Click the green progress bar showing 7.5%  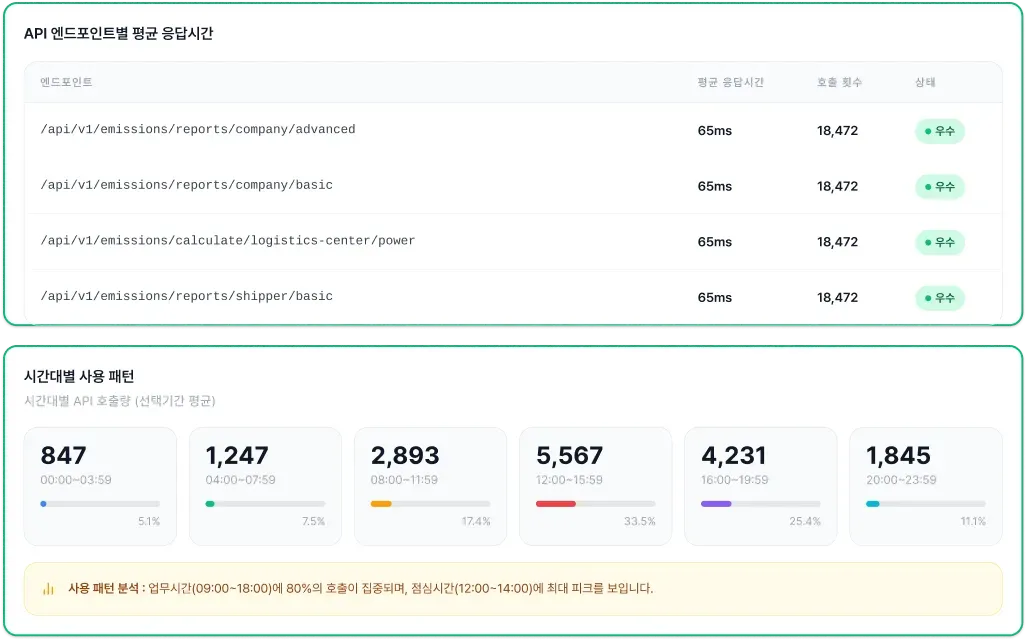coord(265,504)
